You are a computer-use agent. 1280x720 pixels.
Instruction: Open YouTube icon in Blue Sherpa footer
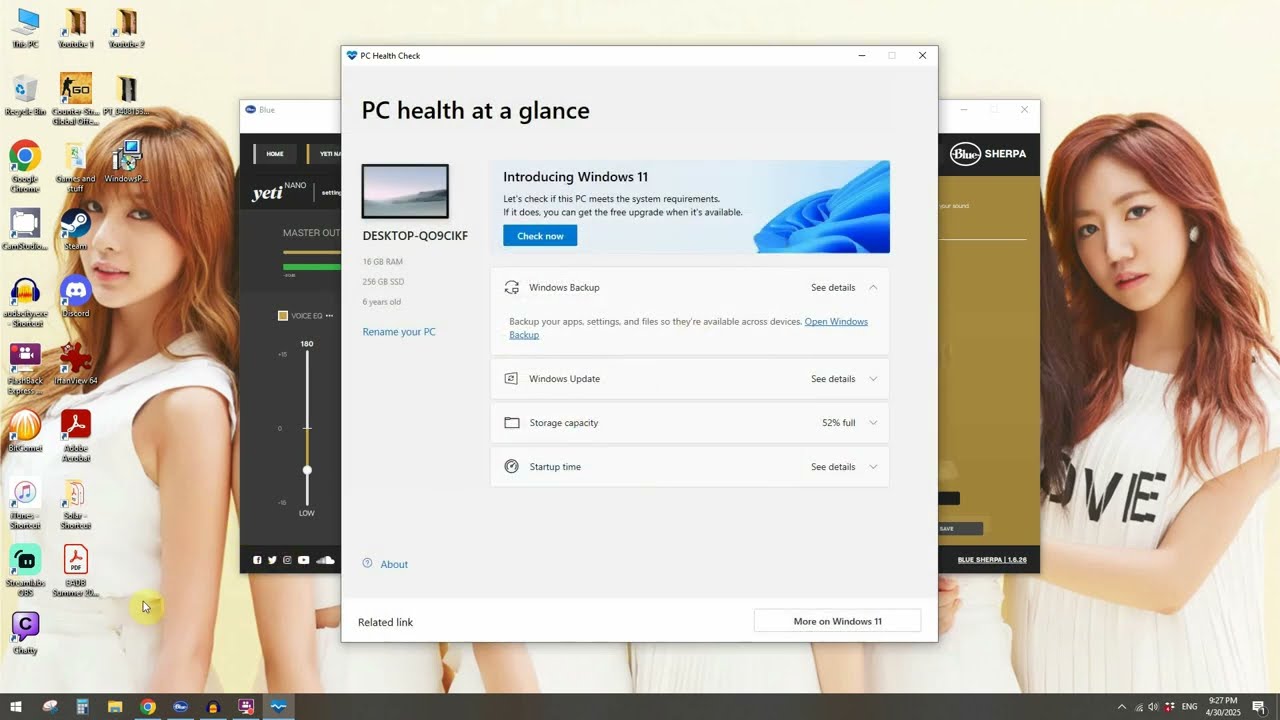click(x=303, y=560)
